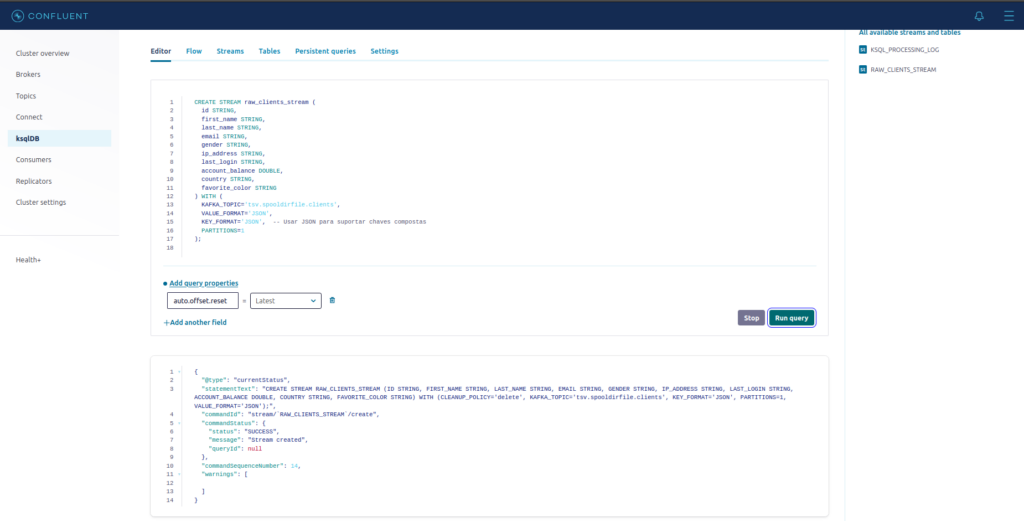Click the stream icon beside RAW_CLIENTS_STREAM

862,70
